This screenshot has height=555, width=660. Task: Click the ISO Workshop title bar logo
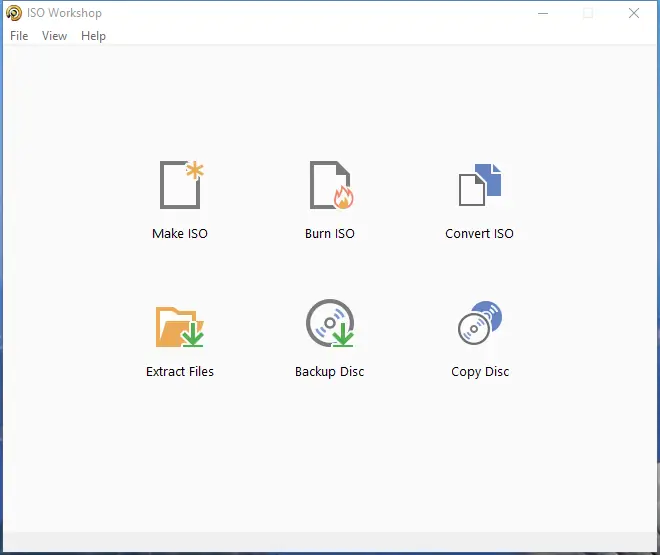coord(14,13)
